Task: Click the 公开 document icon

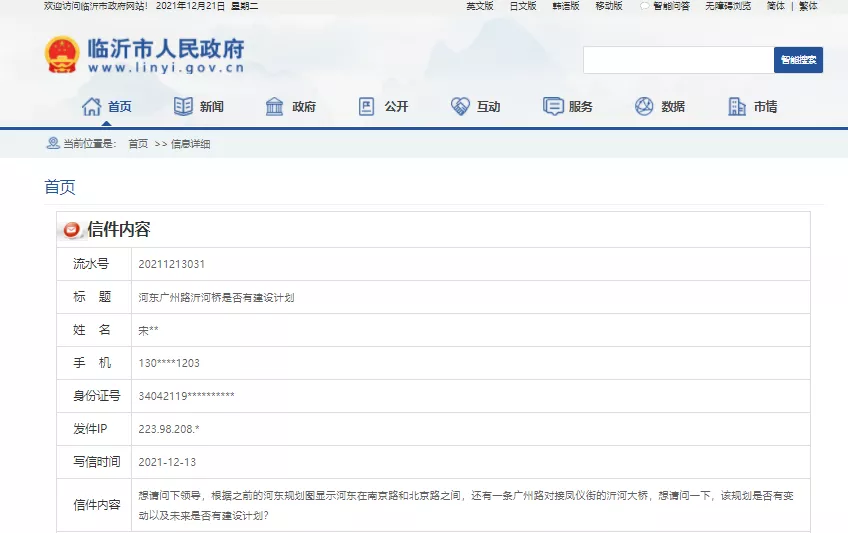Action: (367, 106)
